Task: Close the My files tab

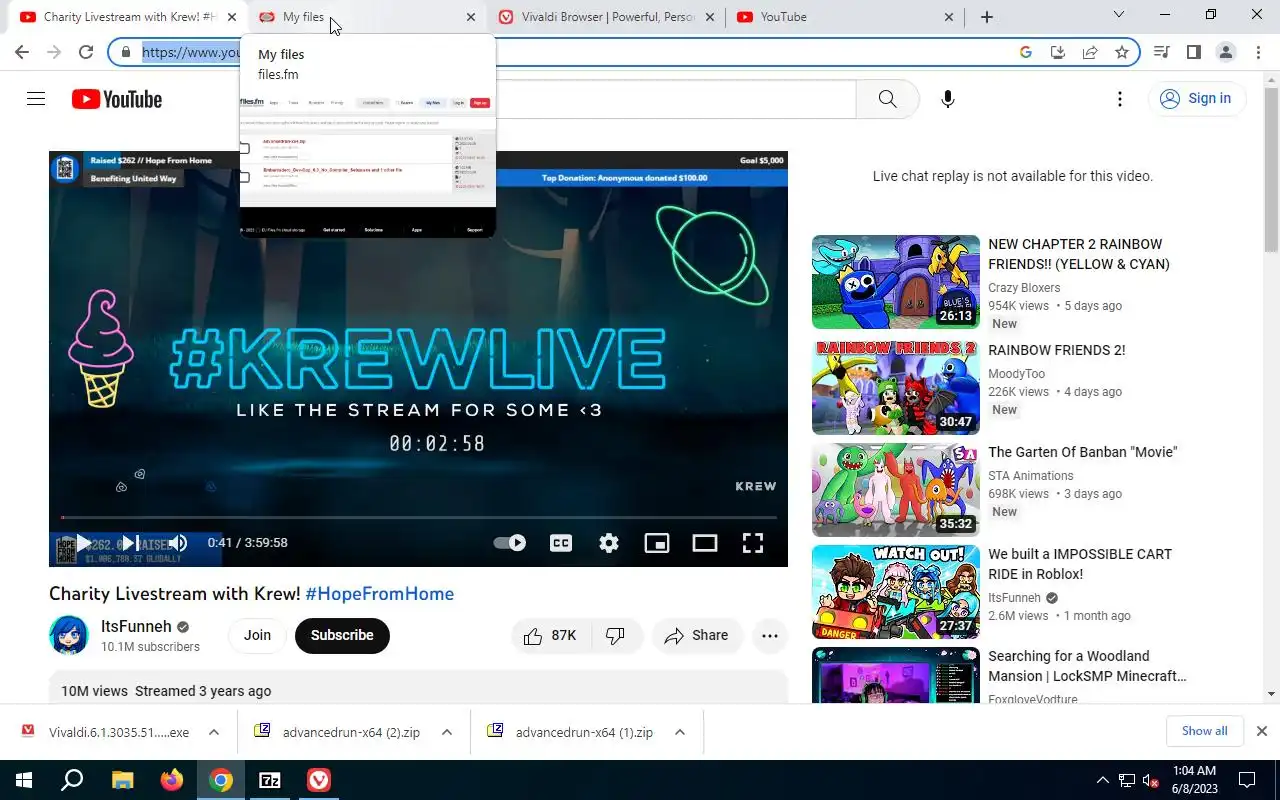Action: point(471,17)
